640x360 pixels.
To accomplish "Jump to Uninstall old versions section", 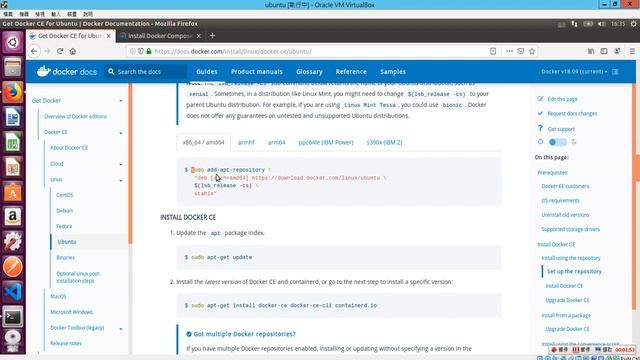I will click(x=565, y=215).
